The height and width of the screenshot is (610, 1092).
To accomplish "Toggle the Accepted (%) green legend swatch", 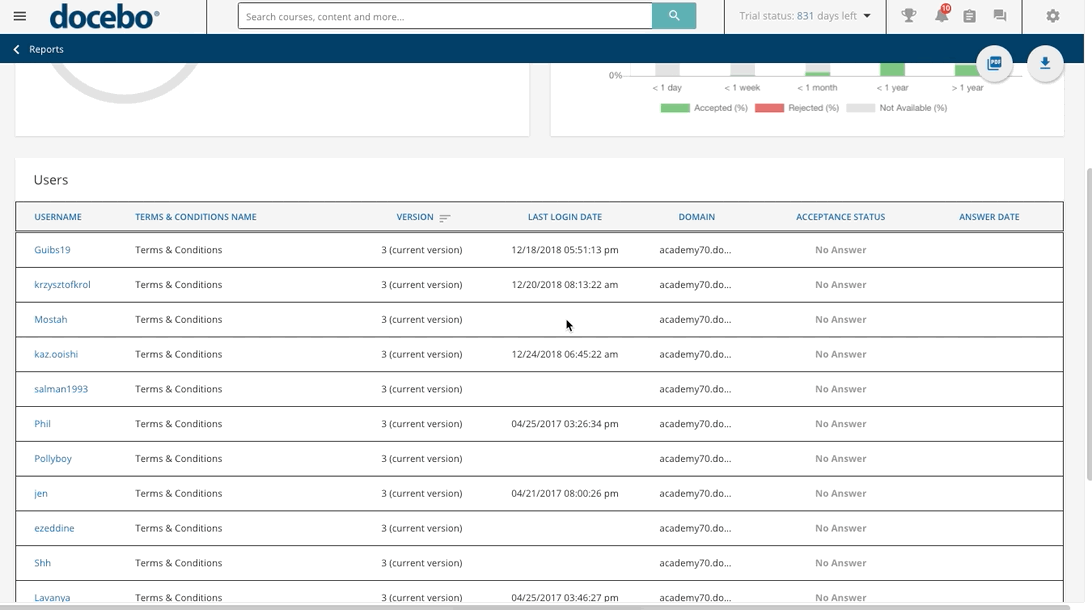I will point(675,108).
